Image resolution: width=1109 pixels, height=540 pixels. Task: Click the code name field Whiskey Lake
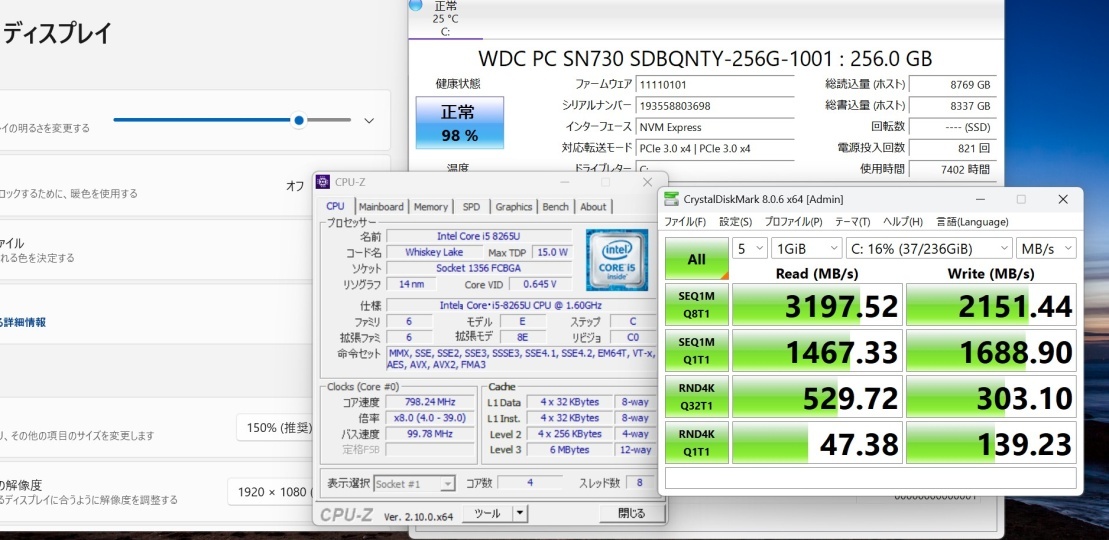434,252
